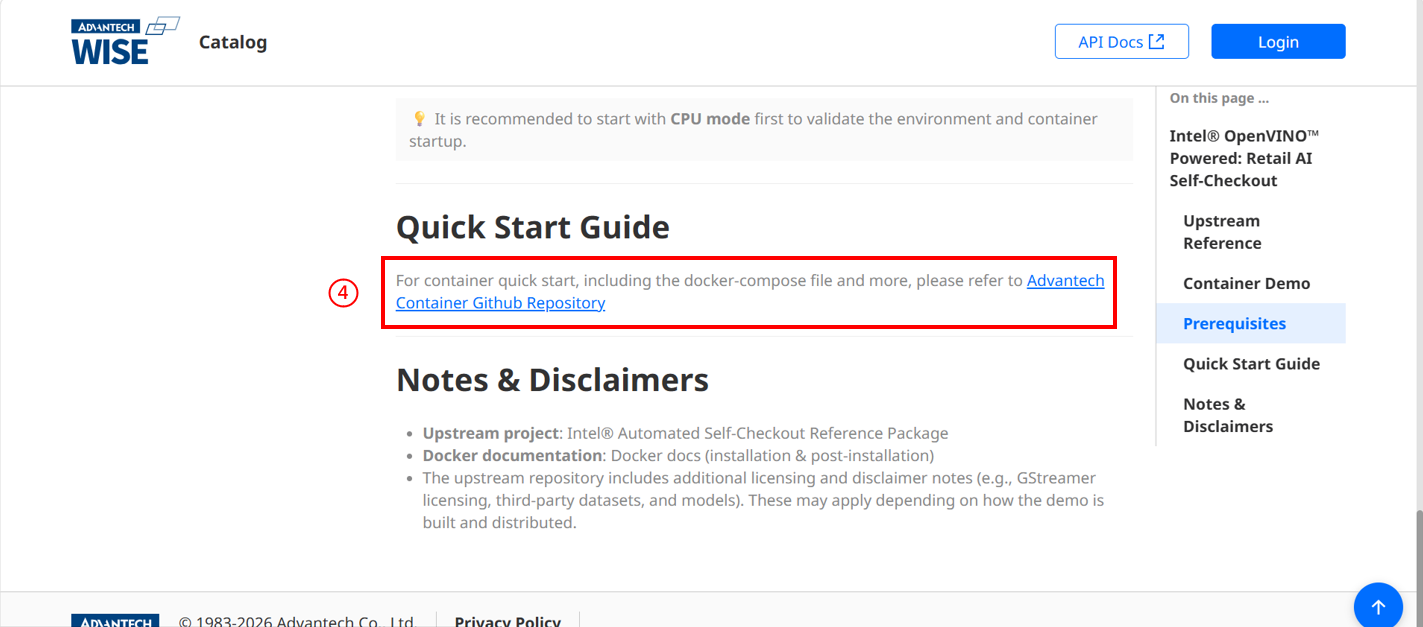Click the Notes & Disclaimers heading
This screenshot has height=627, width=1423.
(x=552, y=380)
